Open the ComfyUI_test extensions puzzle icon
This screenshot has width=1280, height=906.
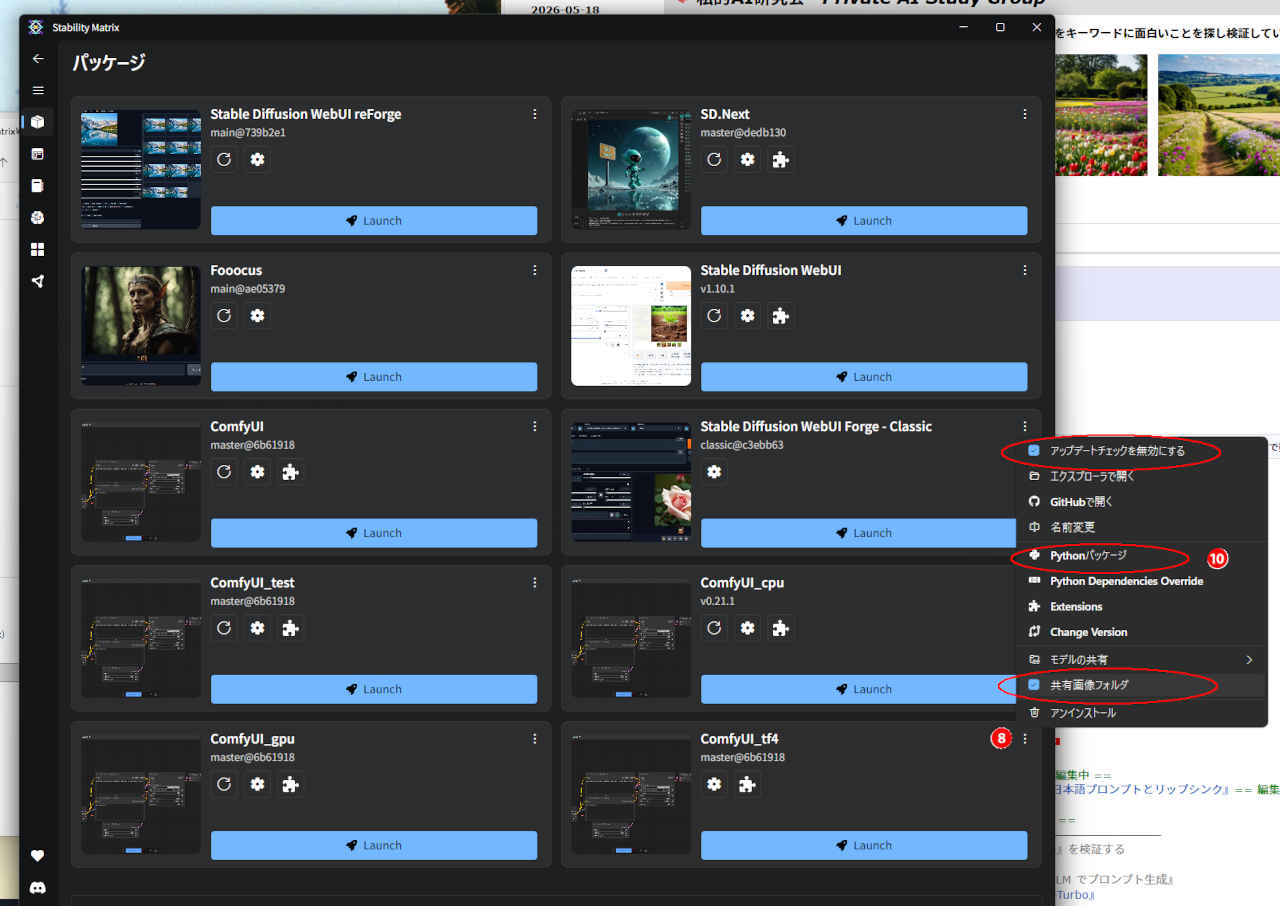click(291, 628)
